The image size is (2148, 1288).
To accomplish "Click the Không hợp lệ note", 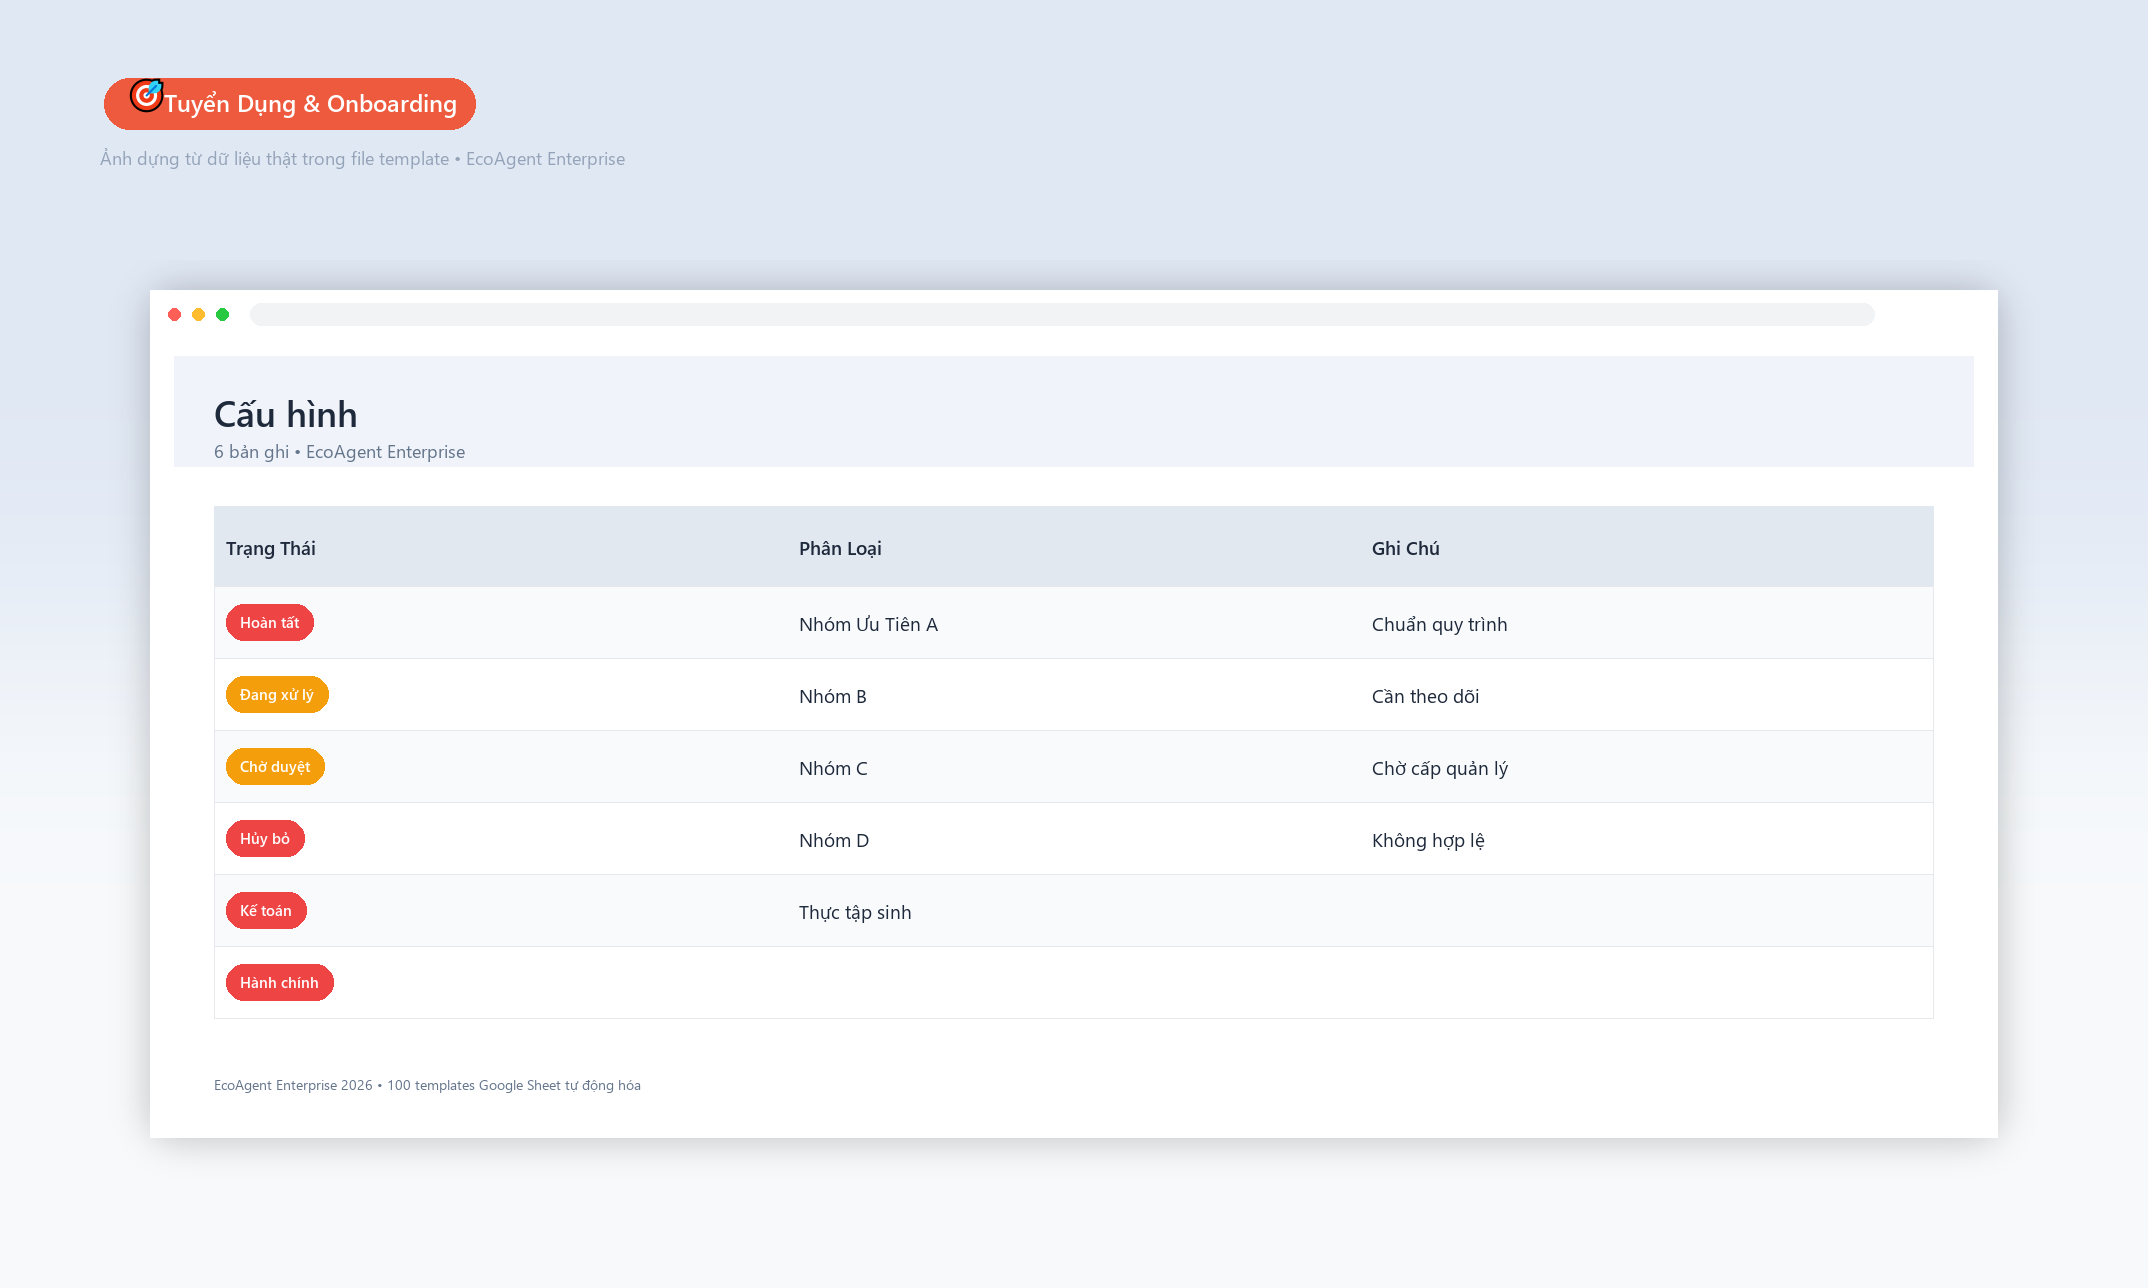I will pos(1428,841).
